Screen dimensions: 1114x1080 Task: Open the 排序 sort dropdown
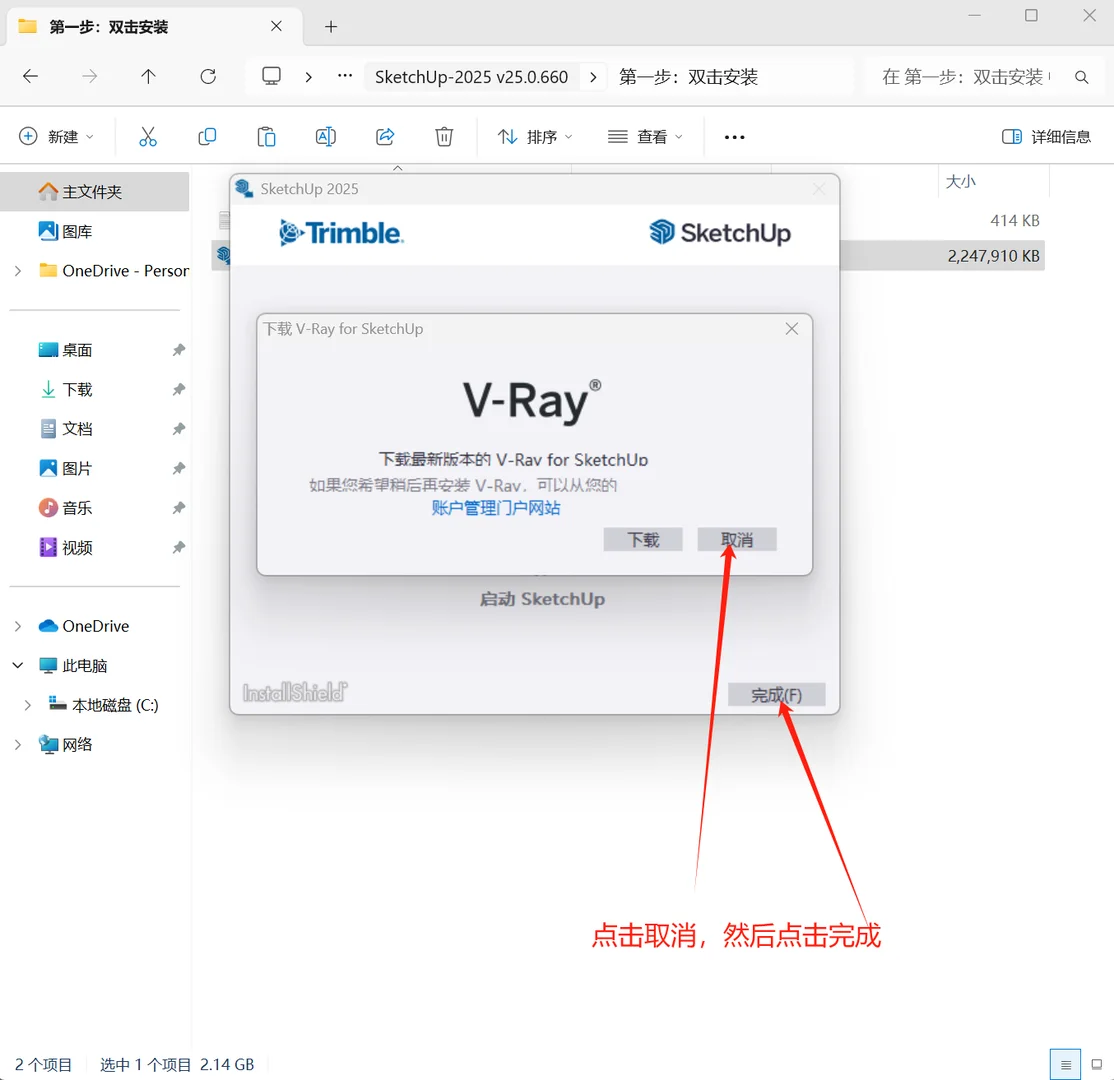(535, 136)
